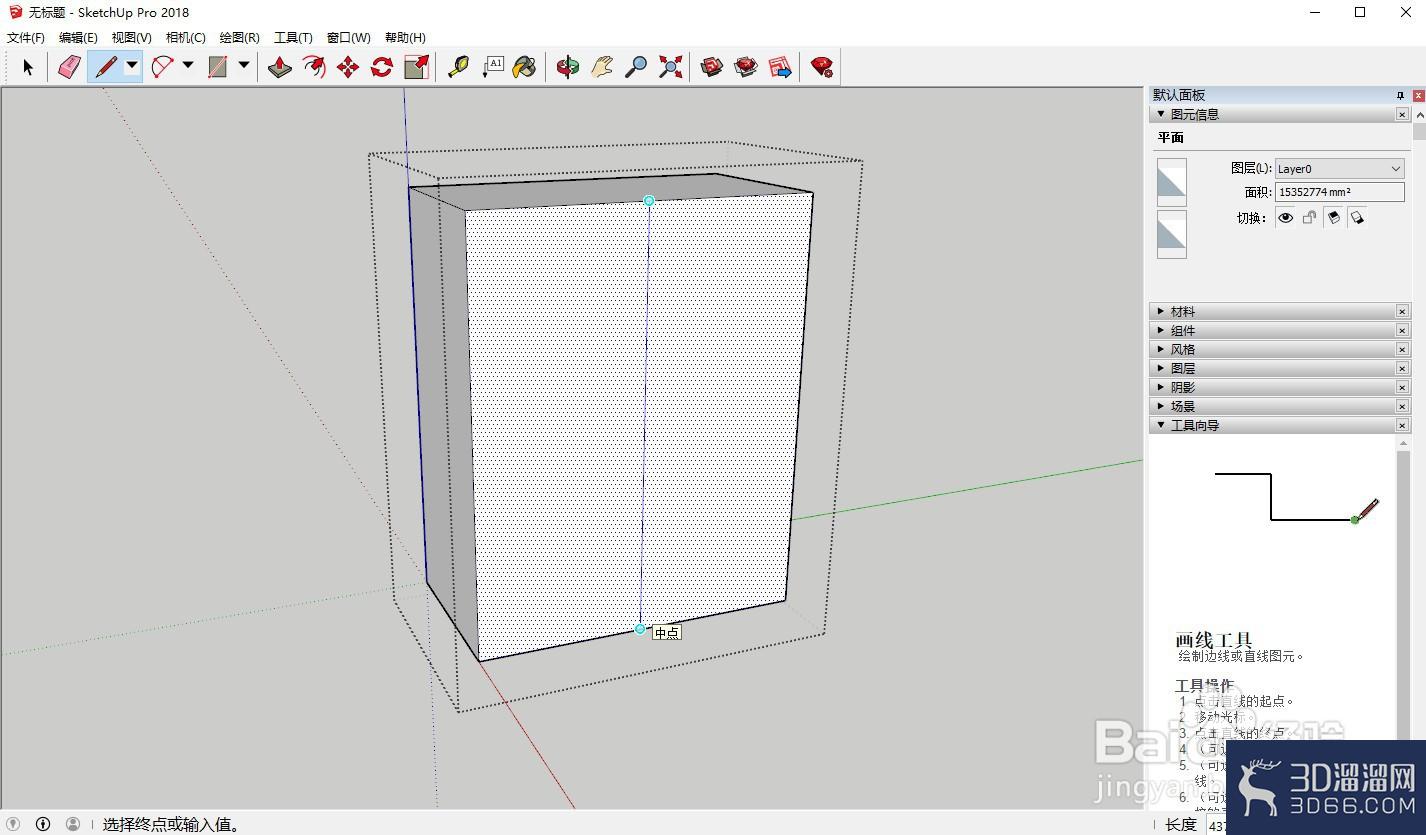This screenshot has height=835, width=1426.
Task: Pick the Tape Measure tool
Action: pyautogui.click(x=458, y=67)
